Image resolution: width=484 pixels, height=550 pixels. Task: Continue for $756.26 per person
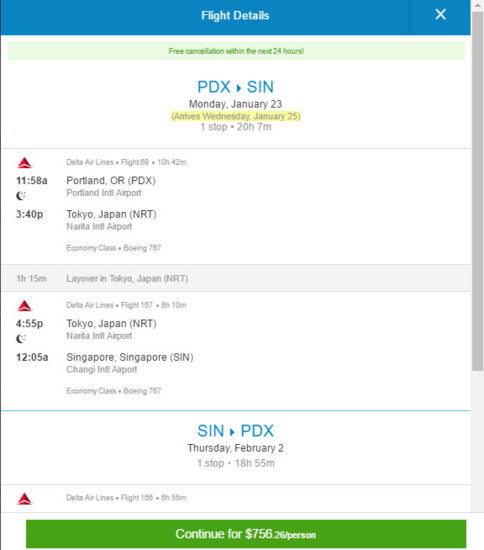(246, 534)
